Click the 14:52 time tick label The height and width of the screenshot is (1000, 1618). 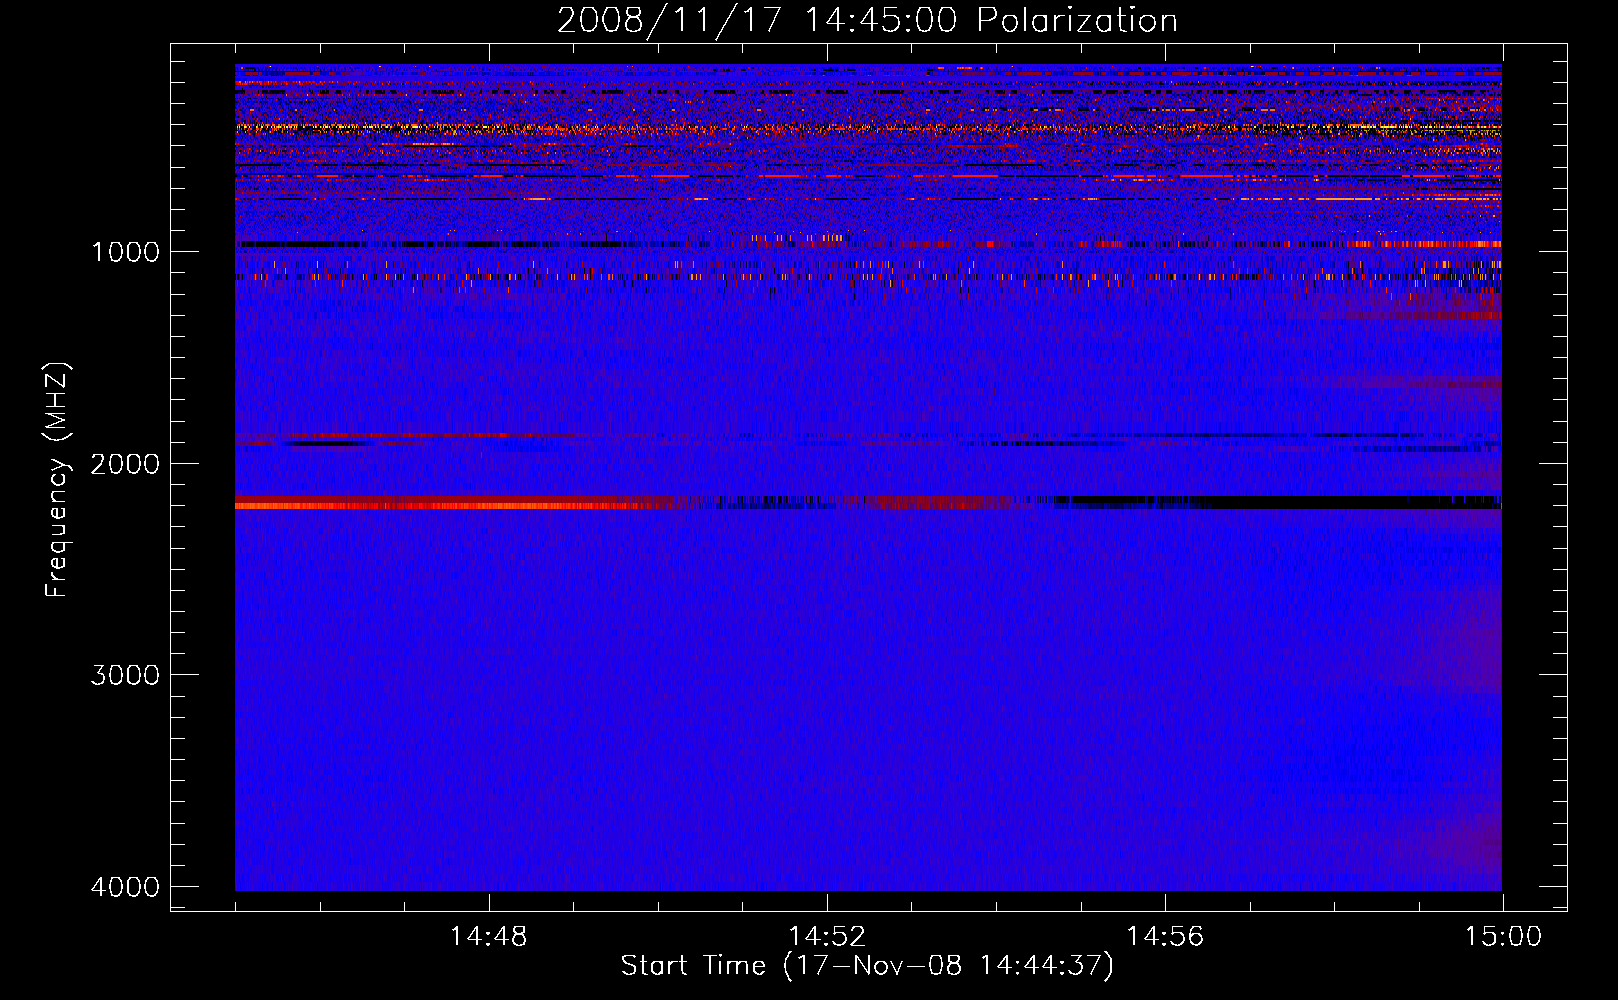click(x=826, y=936)
